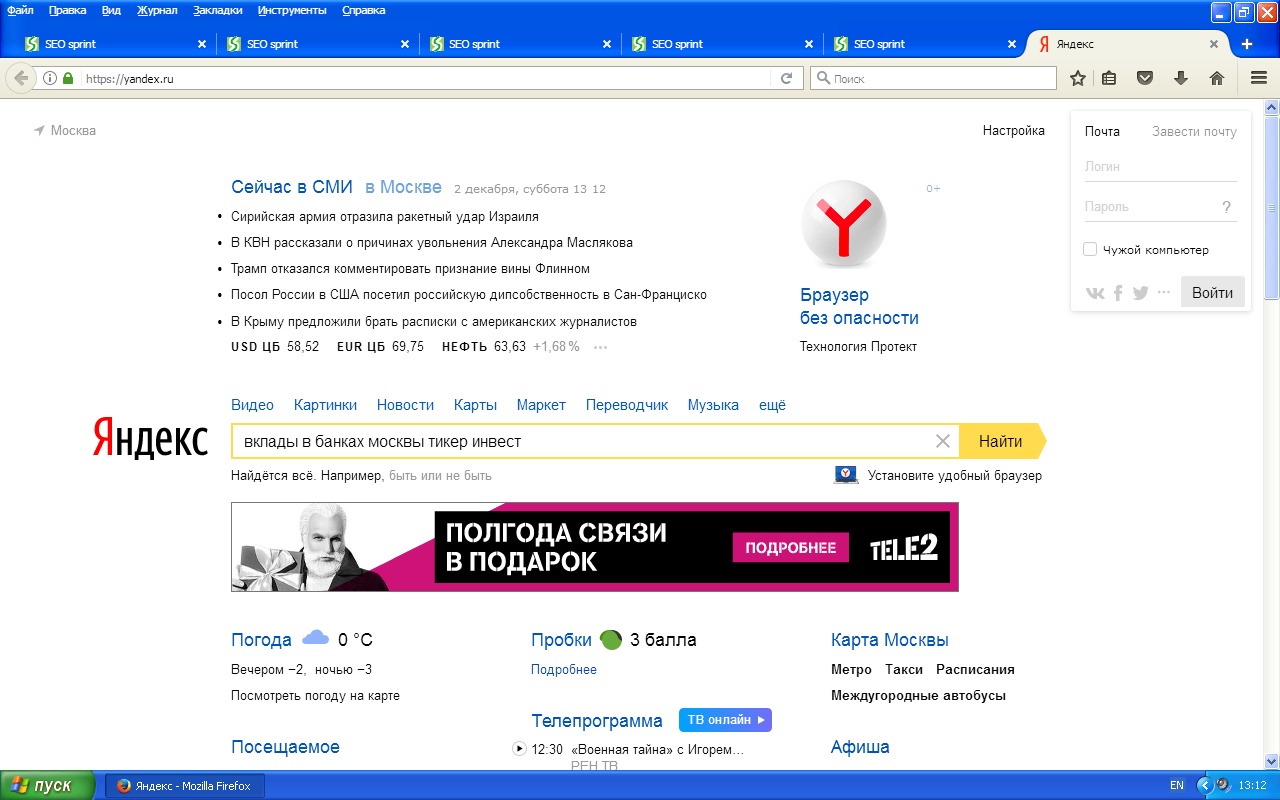
Task: Click the Firefox taskbar item Яндекс
Action: [184, 786]
